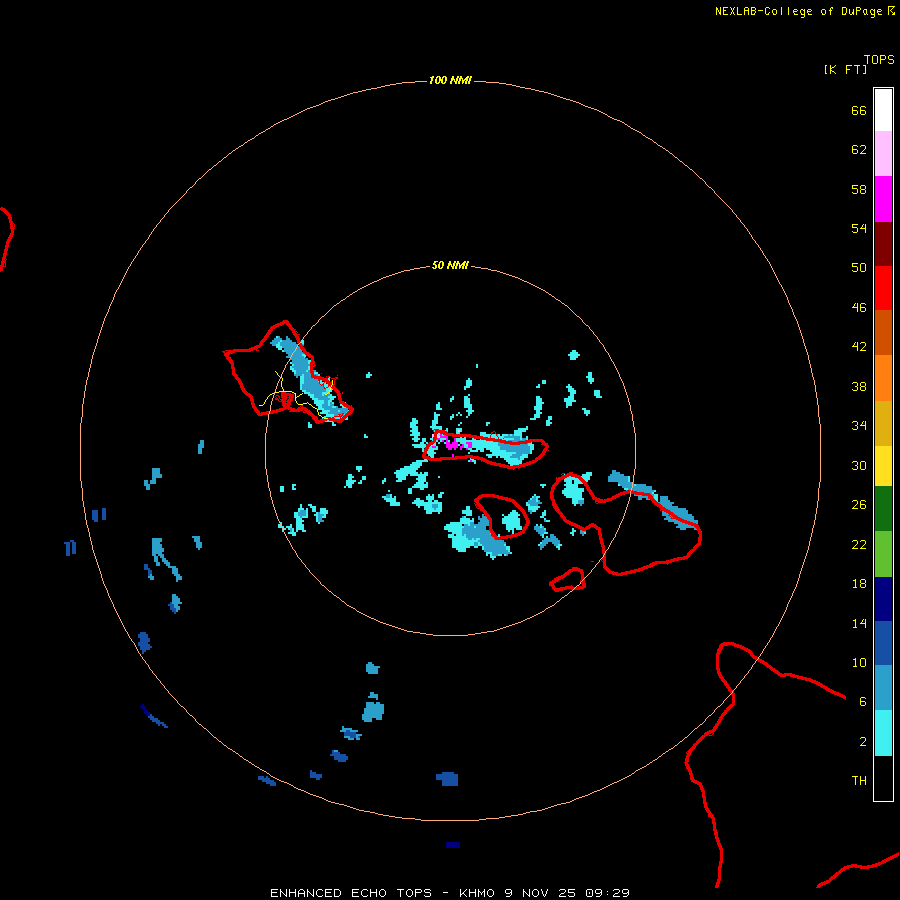The height and width of the screenshot is (900, 900).
Task: Select the dark red legend swatch
Action: pyautogui.click(x=883, y=244)
